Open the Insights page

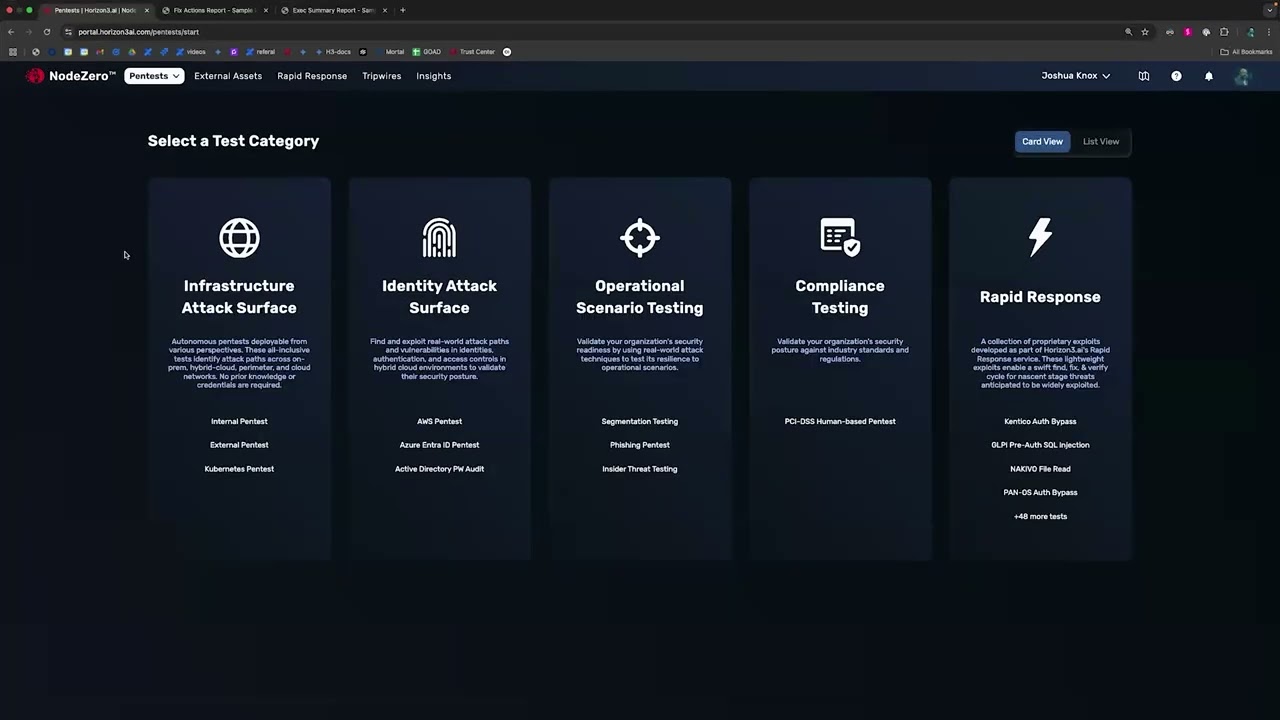pyautogui.click(x=434, y=76)
